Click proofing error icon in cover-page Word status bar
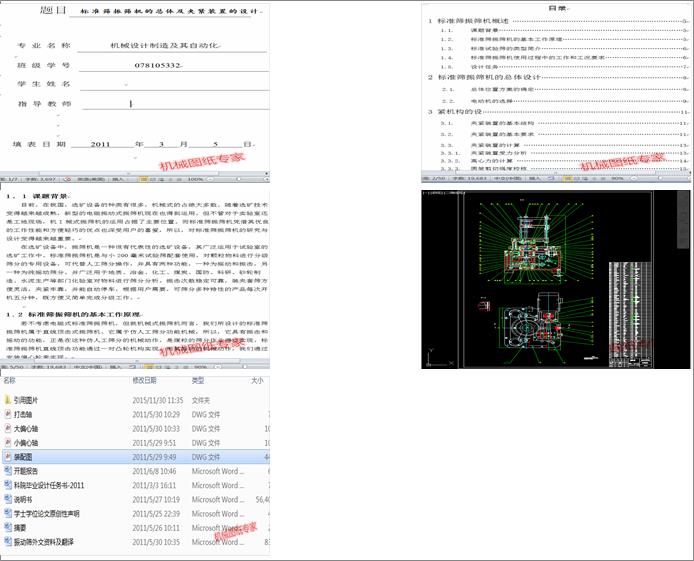The image size is (694, 561). tap(68, 179)
